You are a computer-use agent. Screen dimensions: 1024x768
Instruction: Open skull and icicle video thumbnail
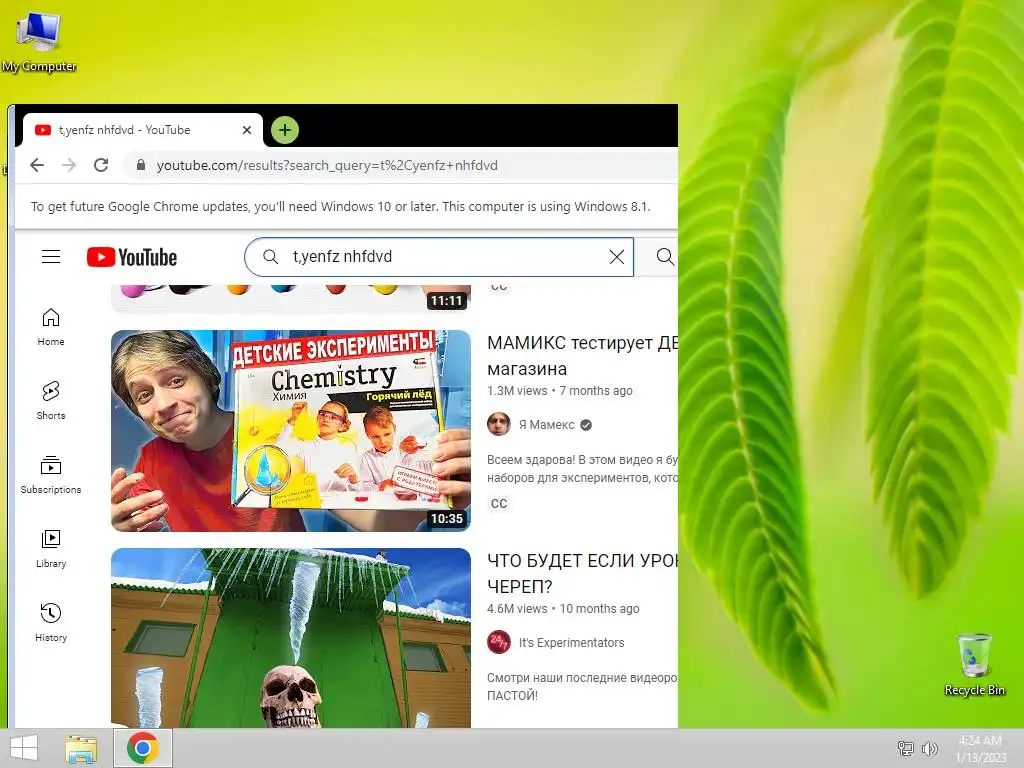tap(291, 638)
